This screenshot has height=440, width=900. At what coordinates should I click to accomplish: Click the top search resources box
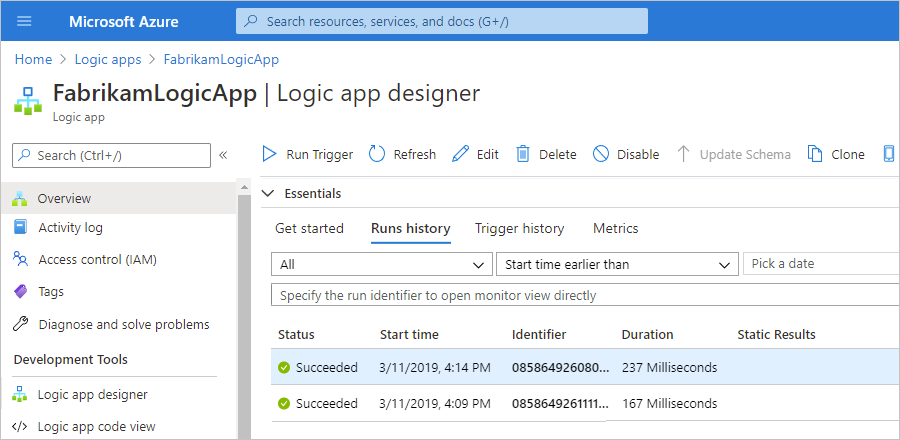(x=441, y=21)
